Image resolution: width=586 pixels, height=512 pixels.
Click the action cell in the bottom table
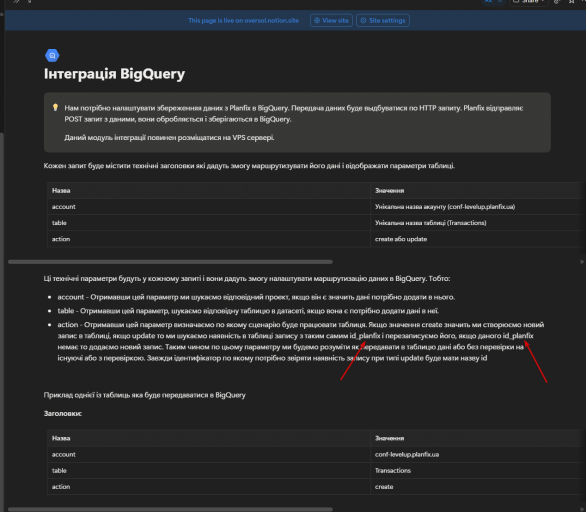[x=209, y=487]
